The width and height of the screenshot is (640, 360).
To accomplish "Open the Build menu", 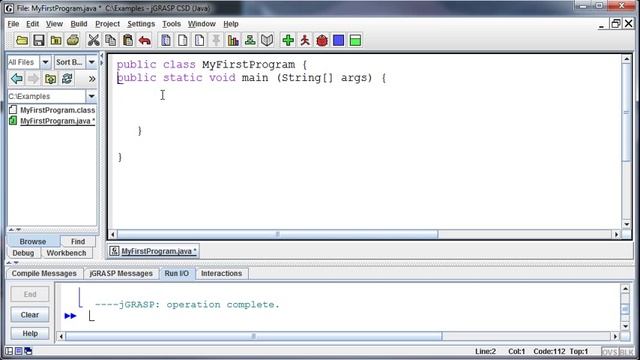I will pos(79,24).
